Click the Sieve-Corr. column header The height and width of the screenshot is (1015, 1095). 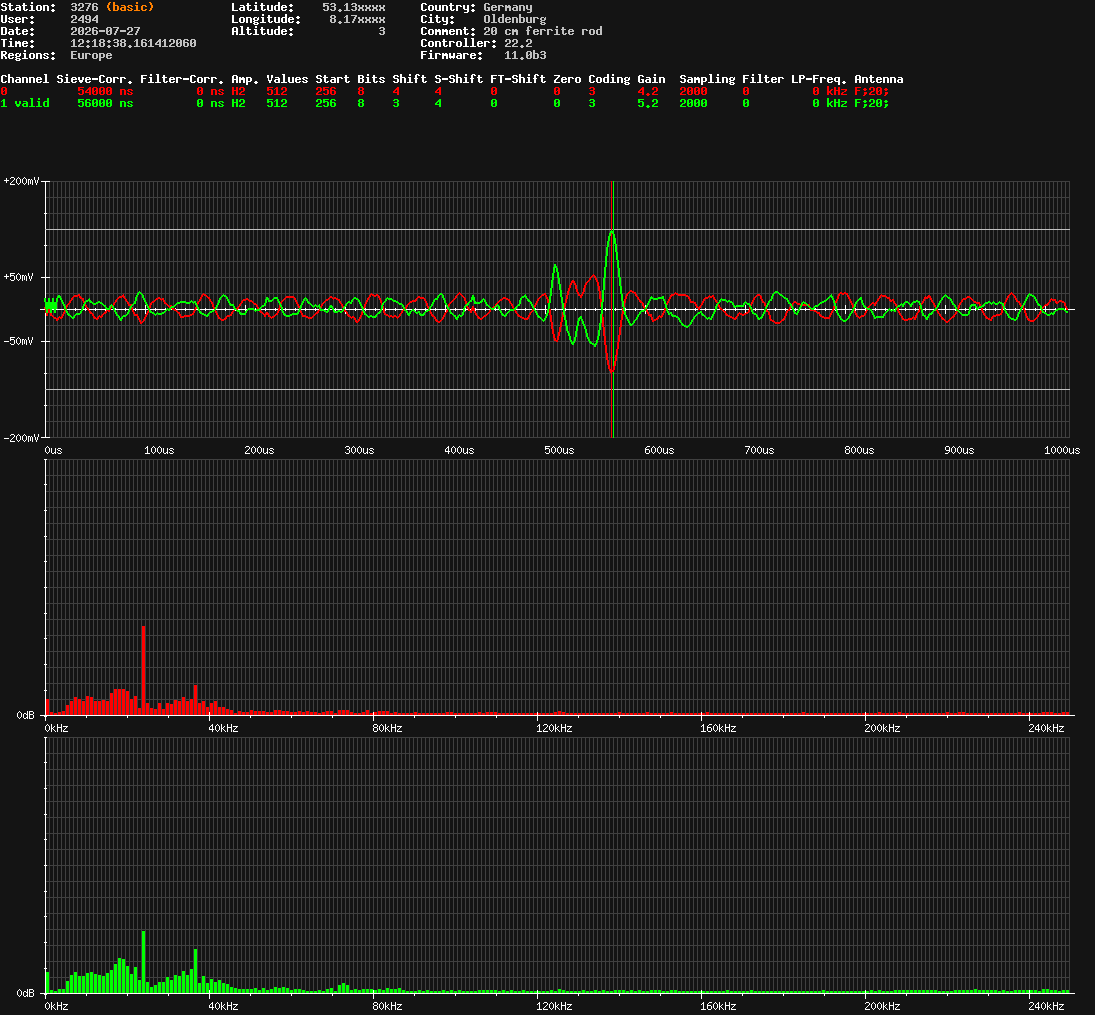click(x=94, y=79)
